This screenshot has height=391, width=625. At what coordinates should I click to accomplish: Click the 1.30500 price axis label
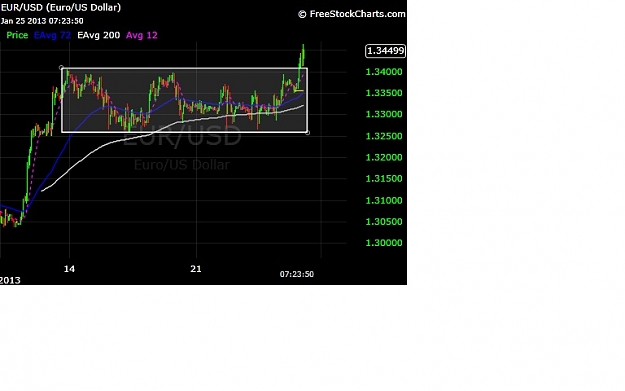click(x=384, y=222)
